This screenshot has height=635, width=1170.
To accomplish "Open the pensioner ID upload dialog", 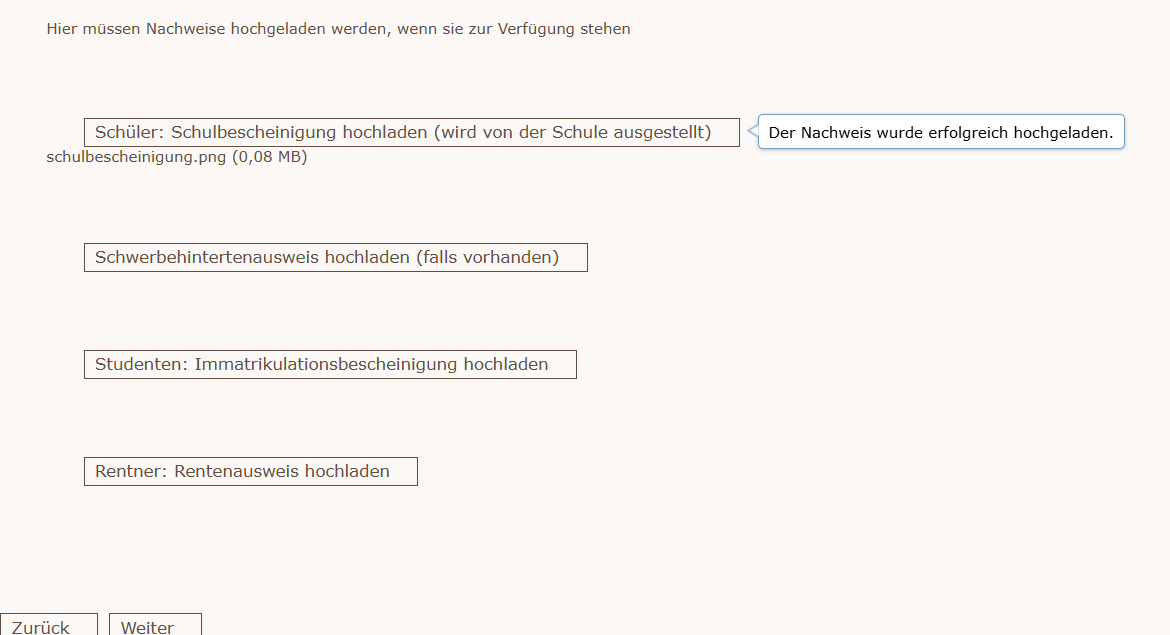I will (x=250, y=471).
